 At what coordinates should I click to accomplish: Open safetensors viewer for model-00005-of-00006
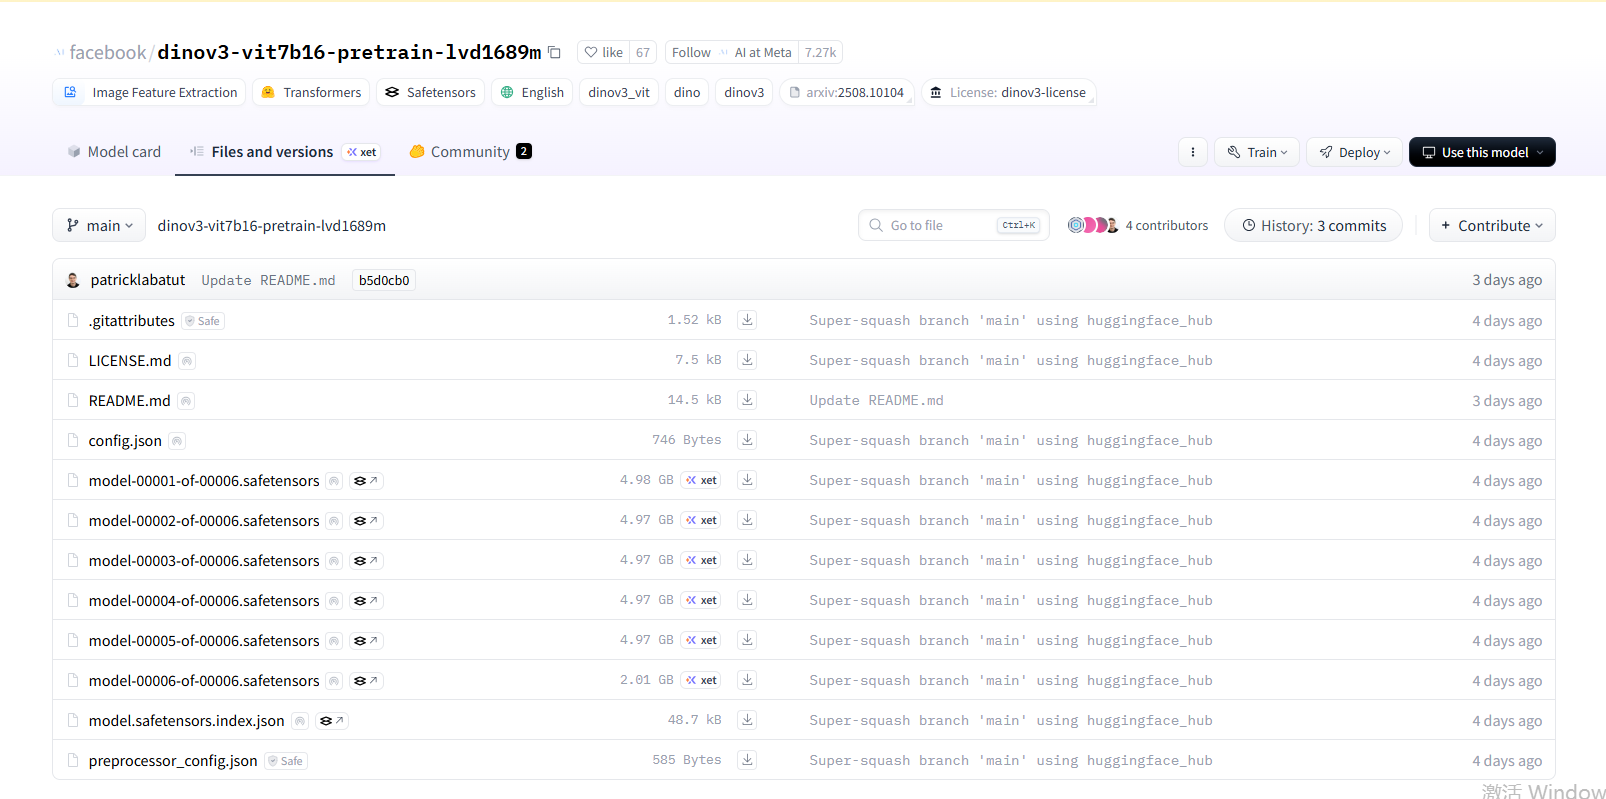366,641
